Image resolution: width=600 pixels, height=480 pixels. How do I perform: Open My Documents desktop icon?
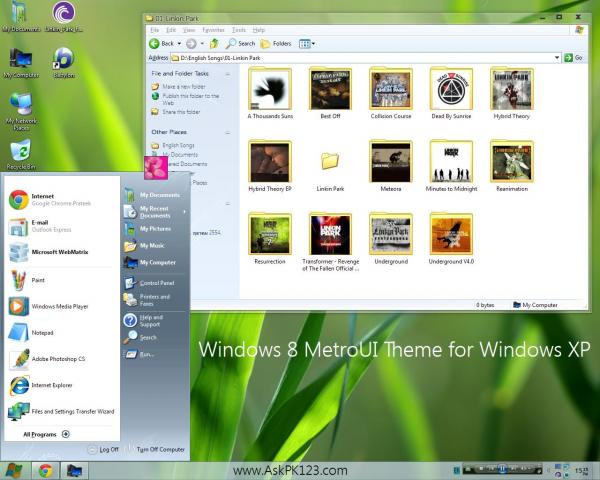[21, 16]
